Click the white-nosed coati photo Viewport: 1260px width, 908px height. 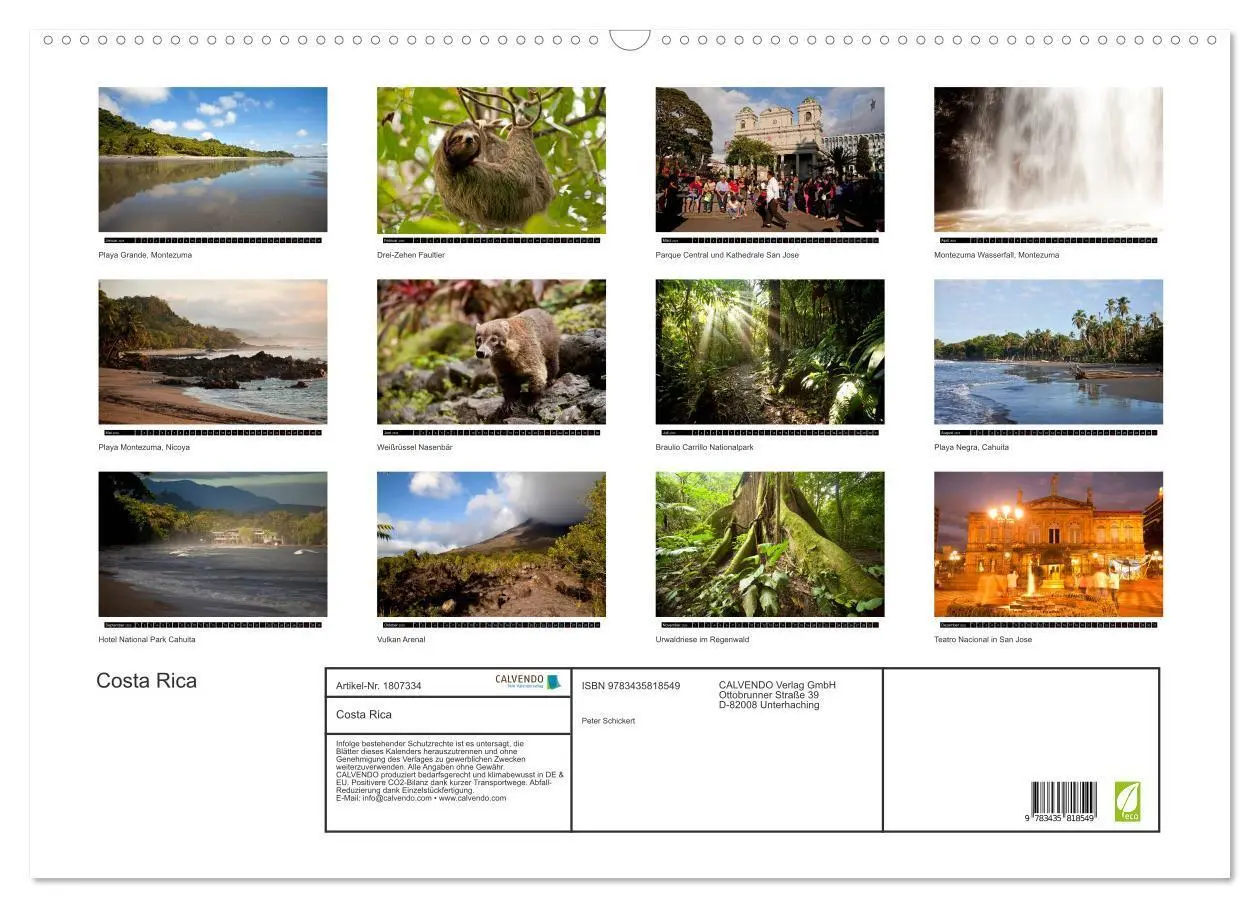(491, 352)
